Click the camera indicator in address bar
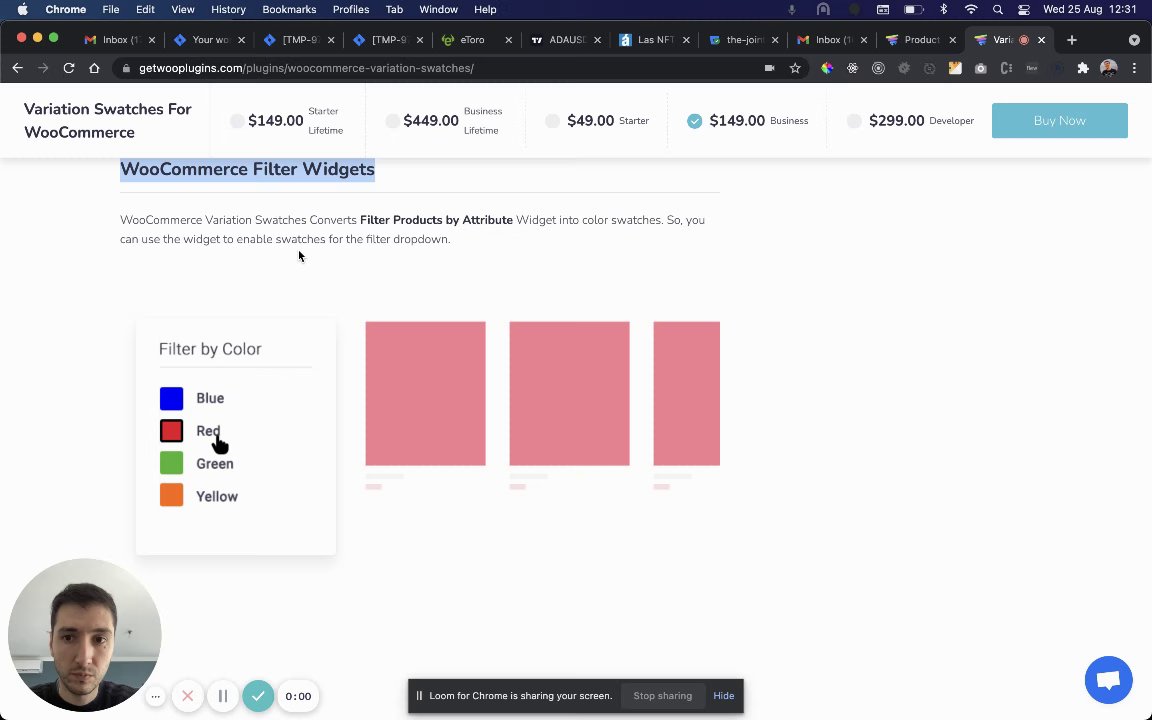The width and height of the screenshot is (1152, 720). [x=769, y=68]
